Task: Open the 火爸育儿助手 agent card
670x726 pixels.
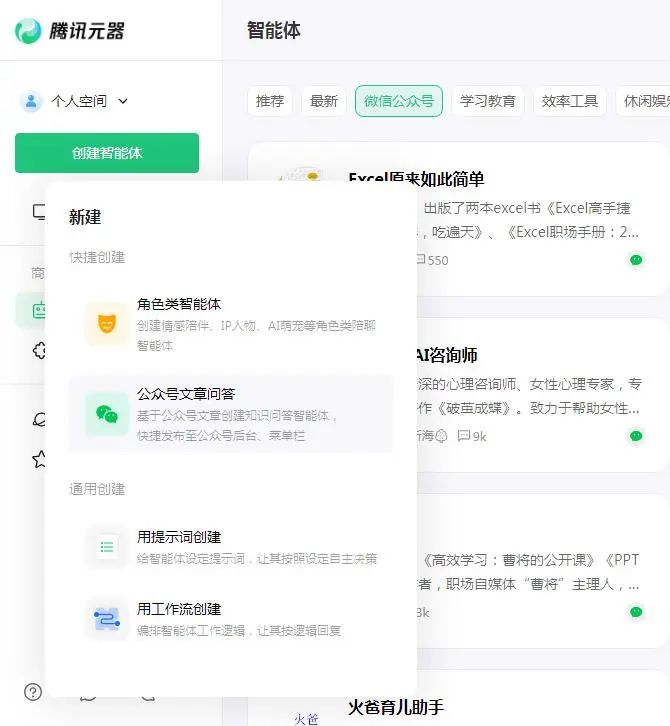Action: [396, 707]
